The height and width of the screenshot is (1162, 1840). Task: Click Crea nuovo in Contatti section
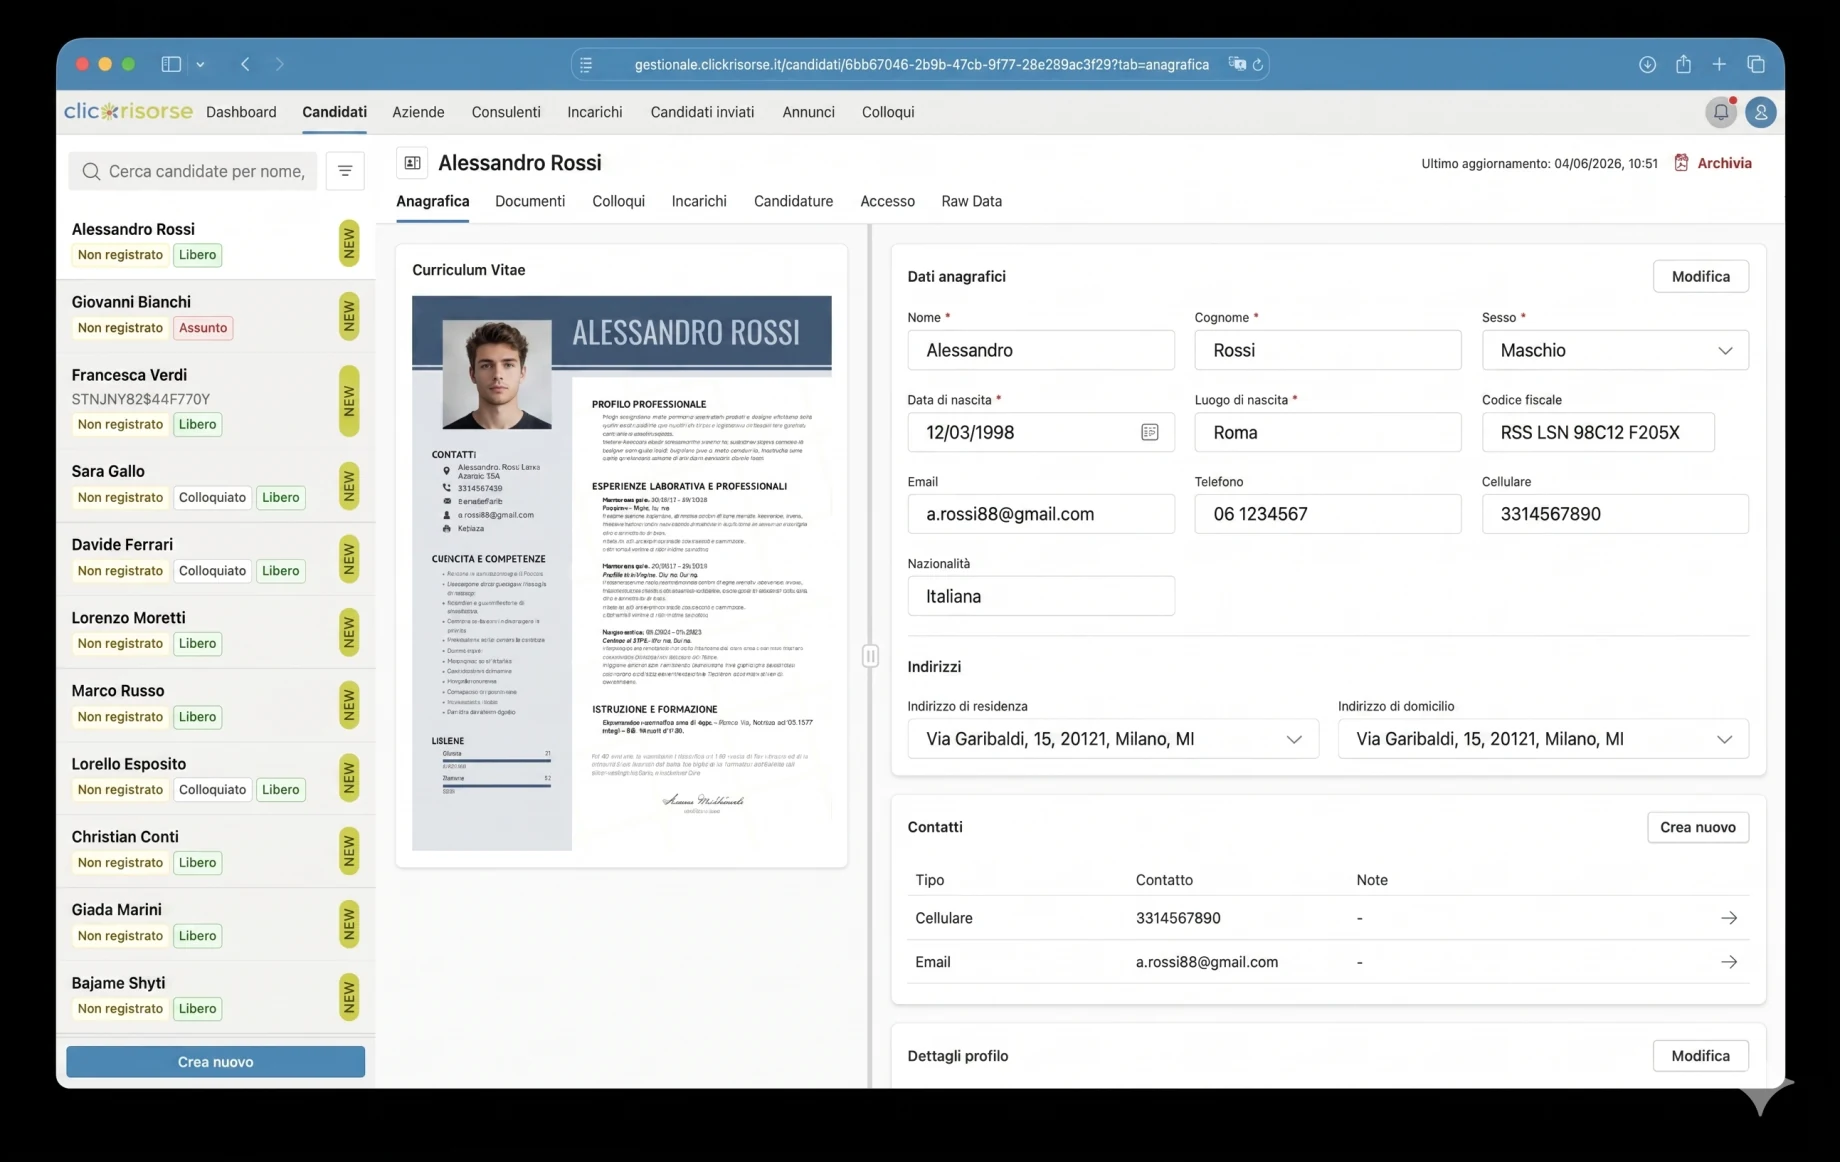(x=1697, y=827)
